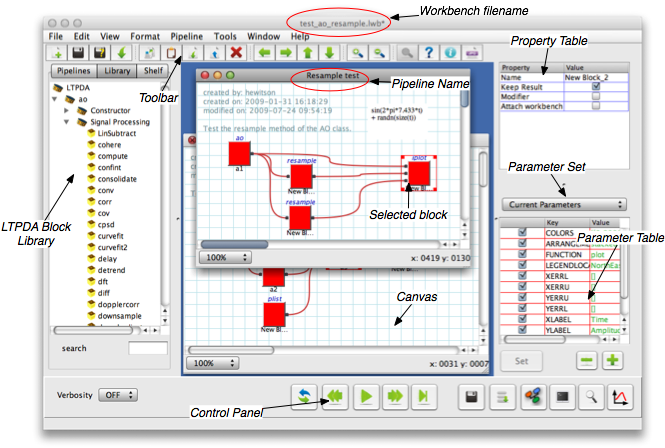This screenshot has height=448, width=665.
Task: Click the green right arrow toolbar icon
Action: coord(286,53)
